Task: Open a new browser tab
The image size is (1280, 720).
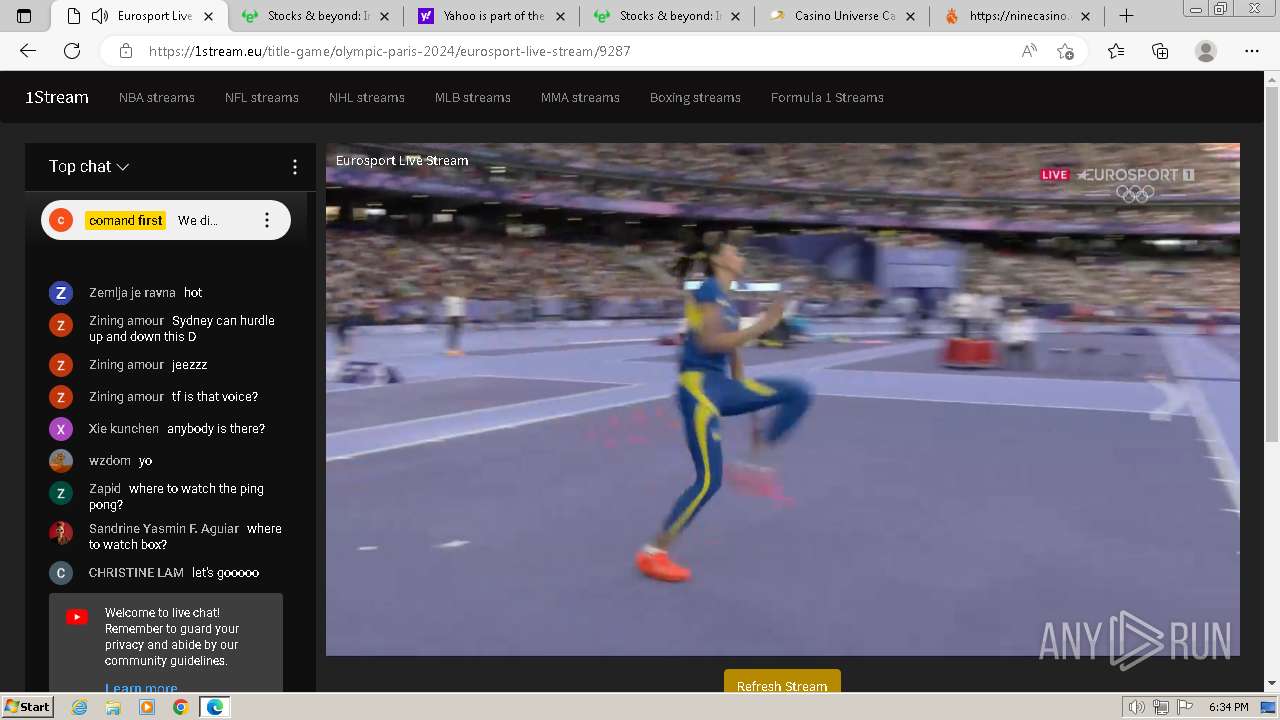Action: click(1126, 16)
